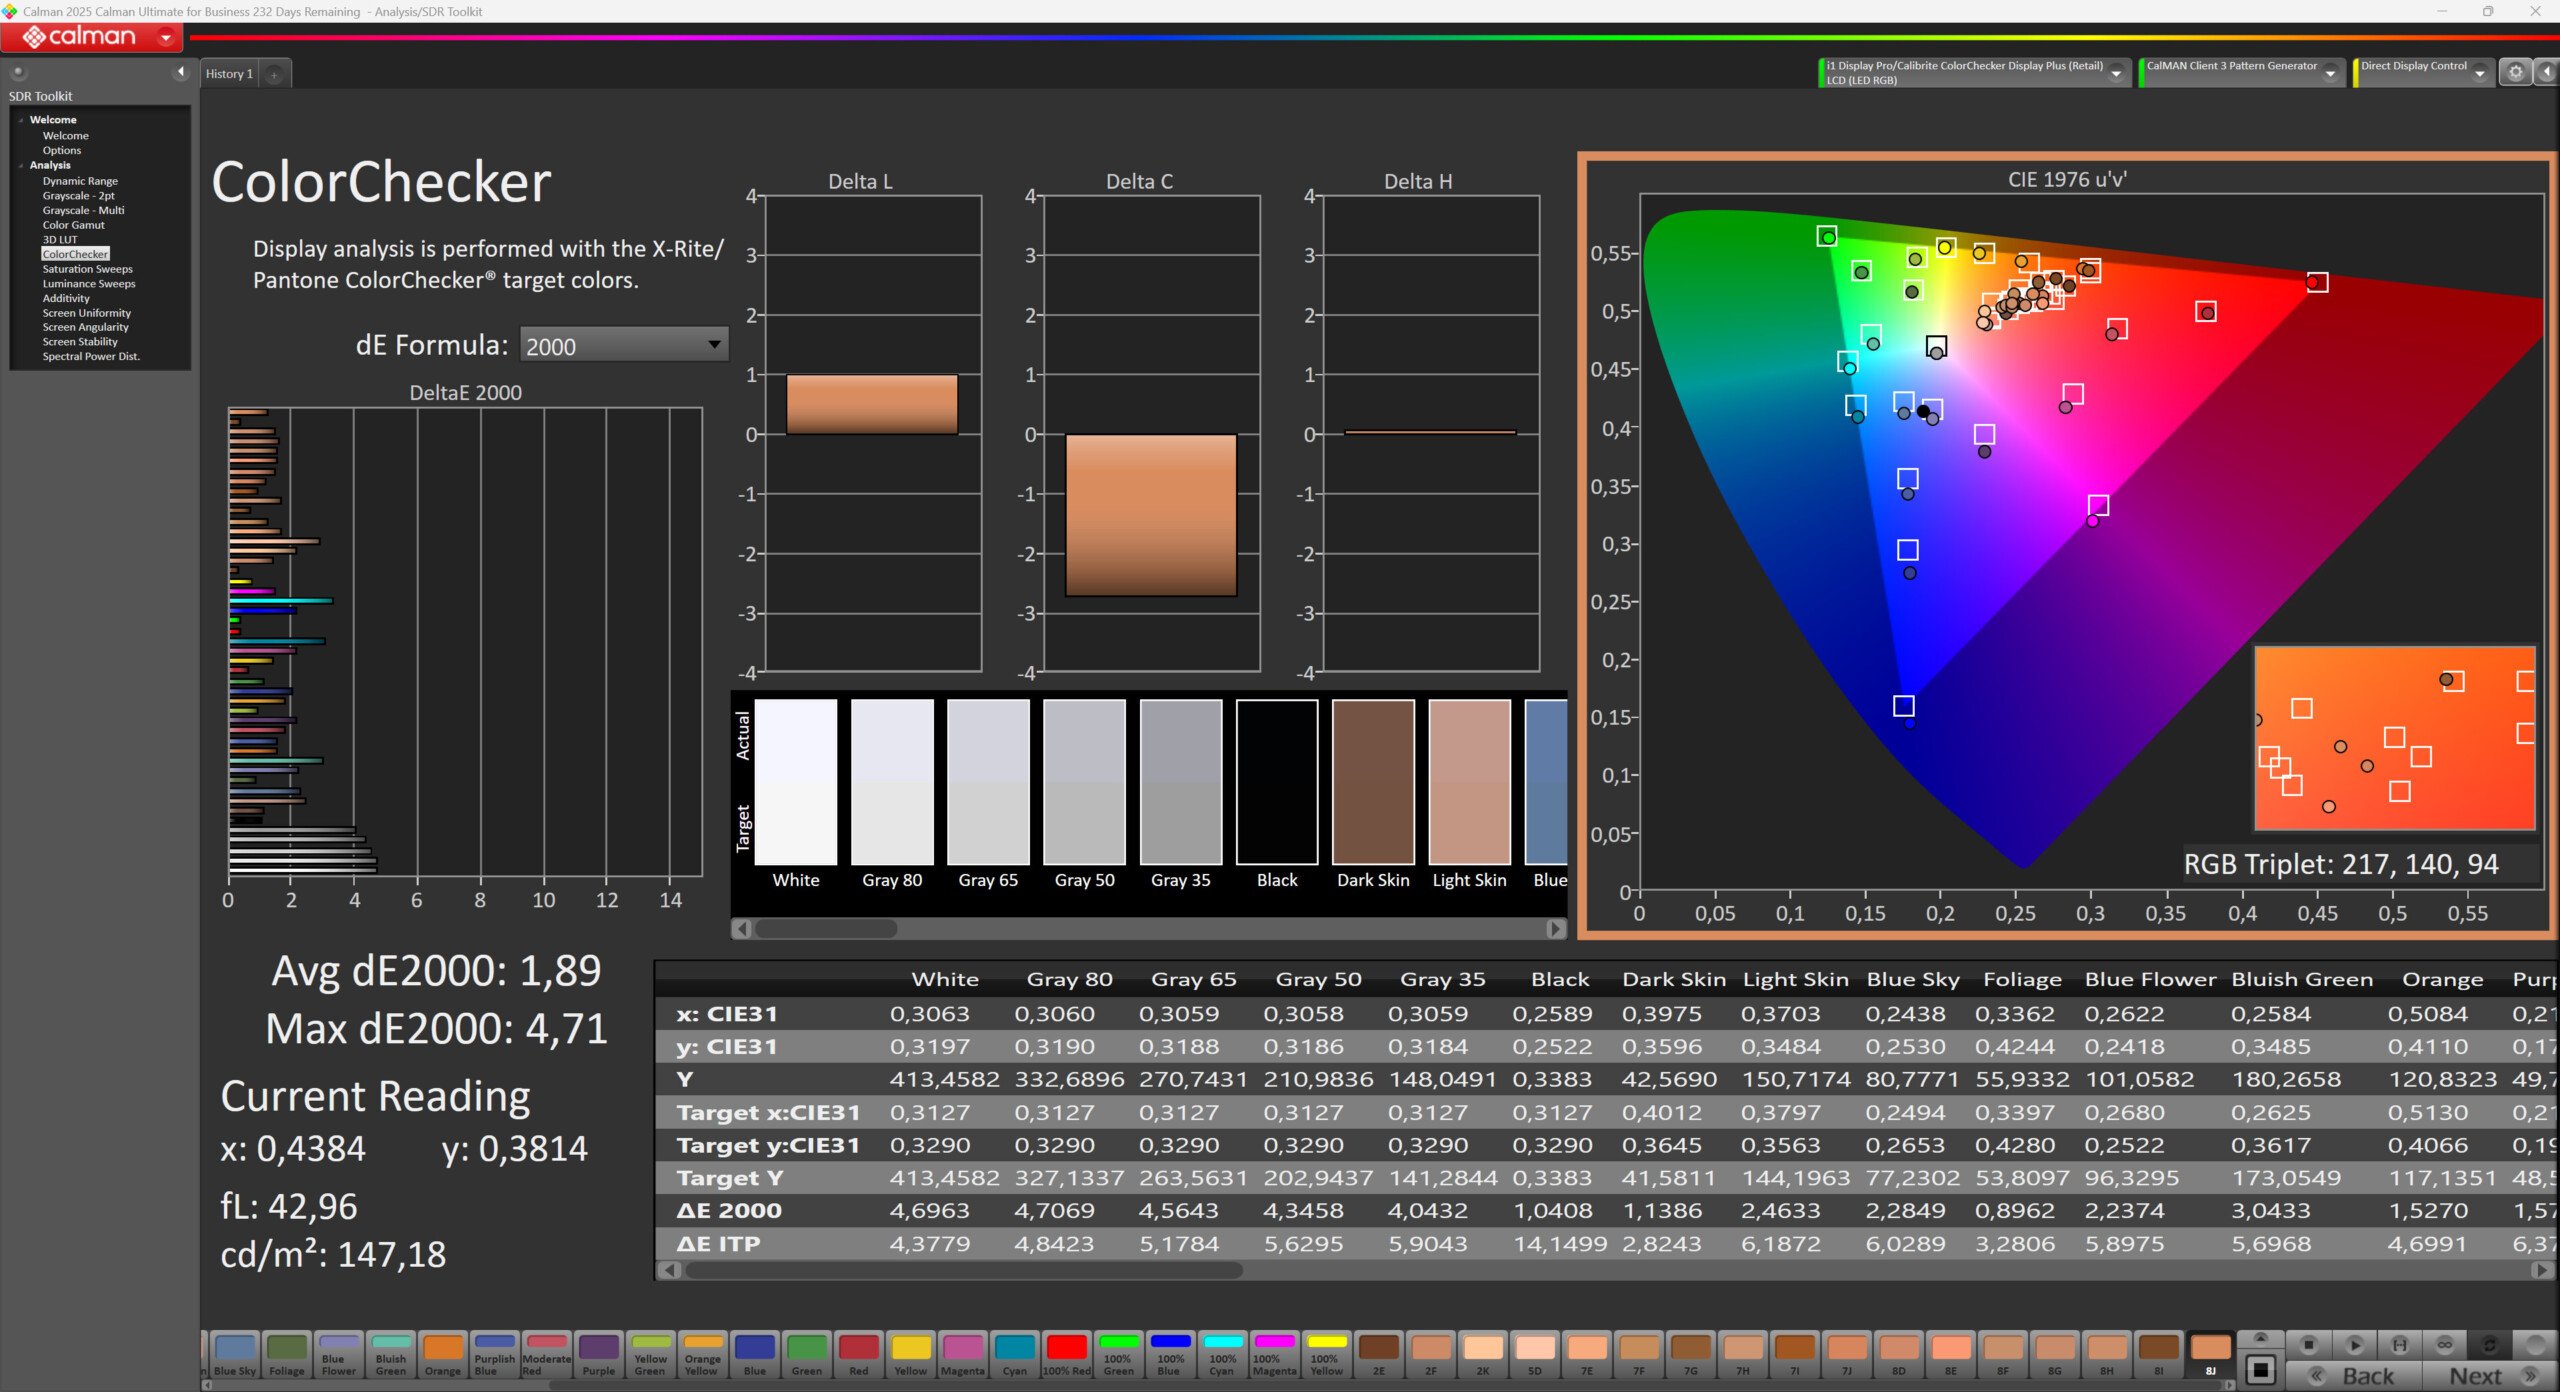Switch to the History 1 tab
This screenshot has width=2560, height=1392.
pos(229,74)
